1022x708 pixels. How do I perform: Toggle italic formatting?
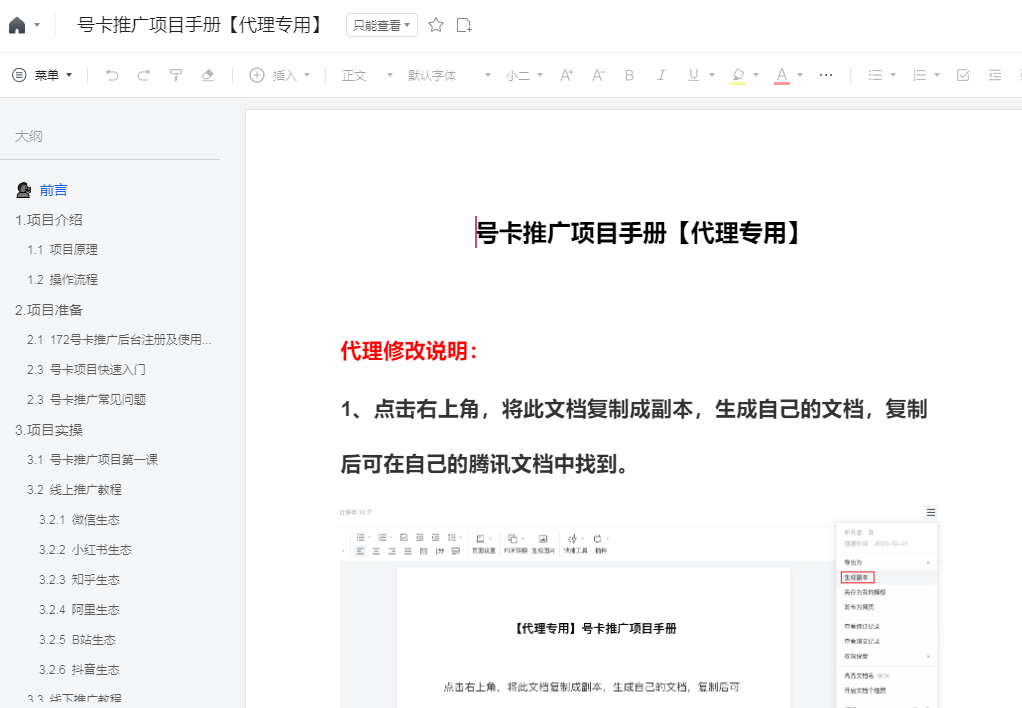tap(661, 74)
